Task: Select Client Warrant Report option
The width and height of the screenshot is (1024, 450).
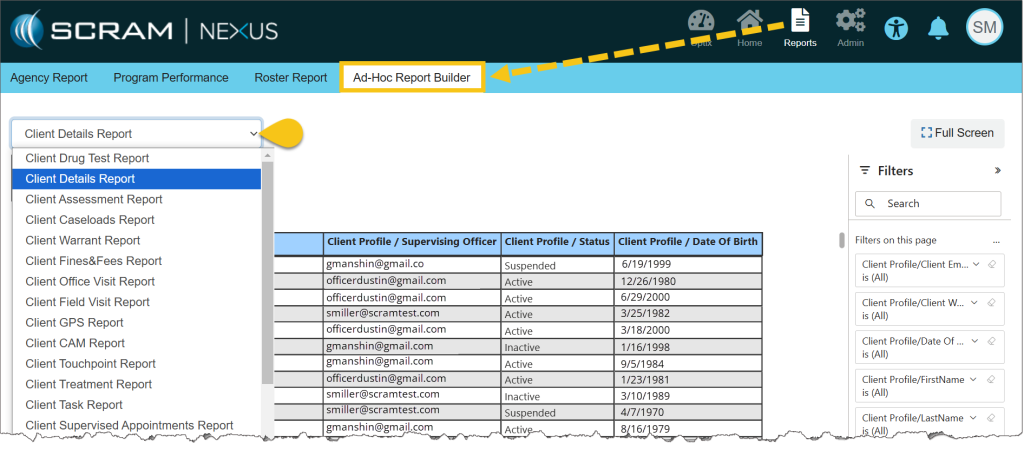Action: (x=83, y=240)
